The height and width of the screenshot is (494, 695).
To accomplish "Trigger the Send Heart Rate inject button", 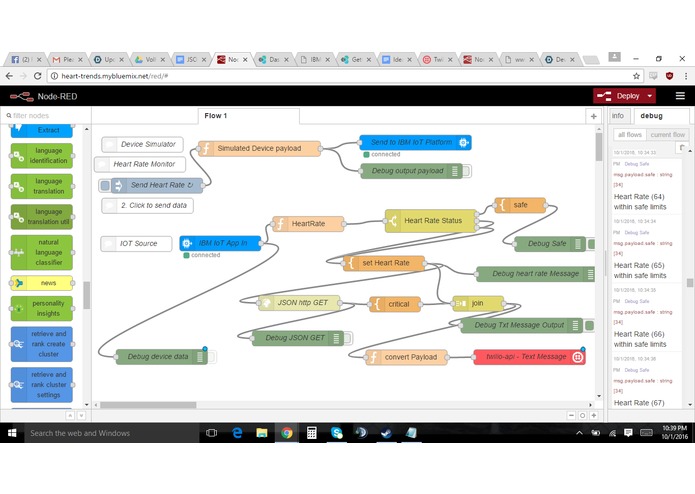I will (x=105, y=186).
